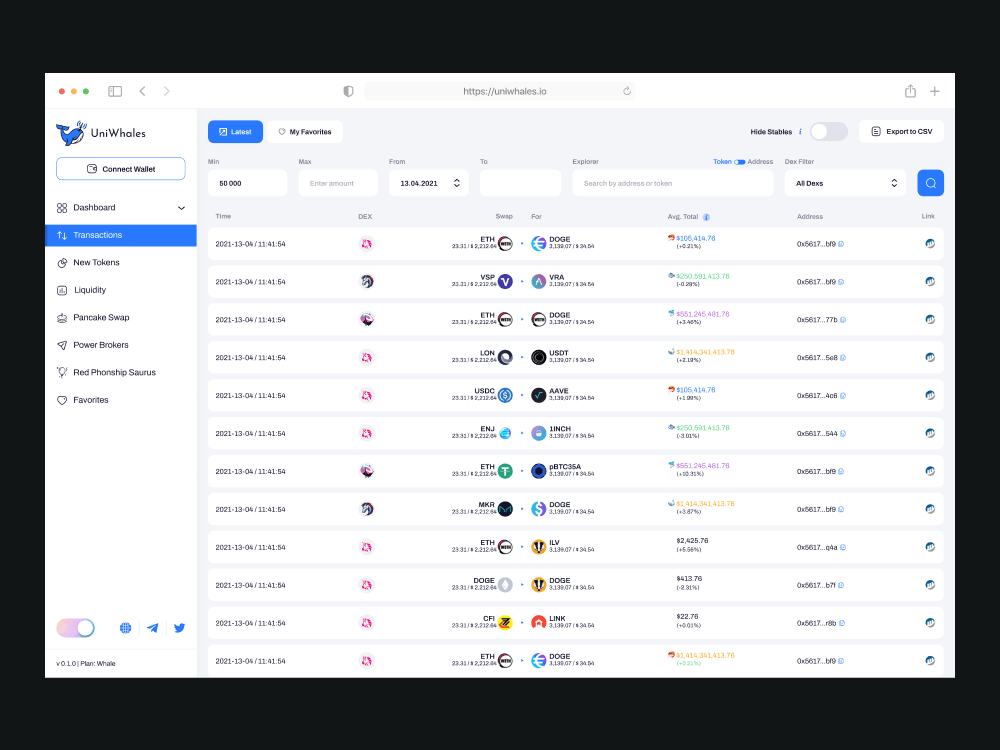This screenshot has height=750, width=1000.
Task: Click the DEX icon in ENJ to 1INCH row
Action: 366,434
